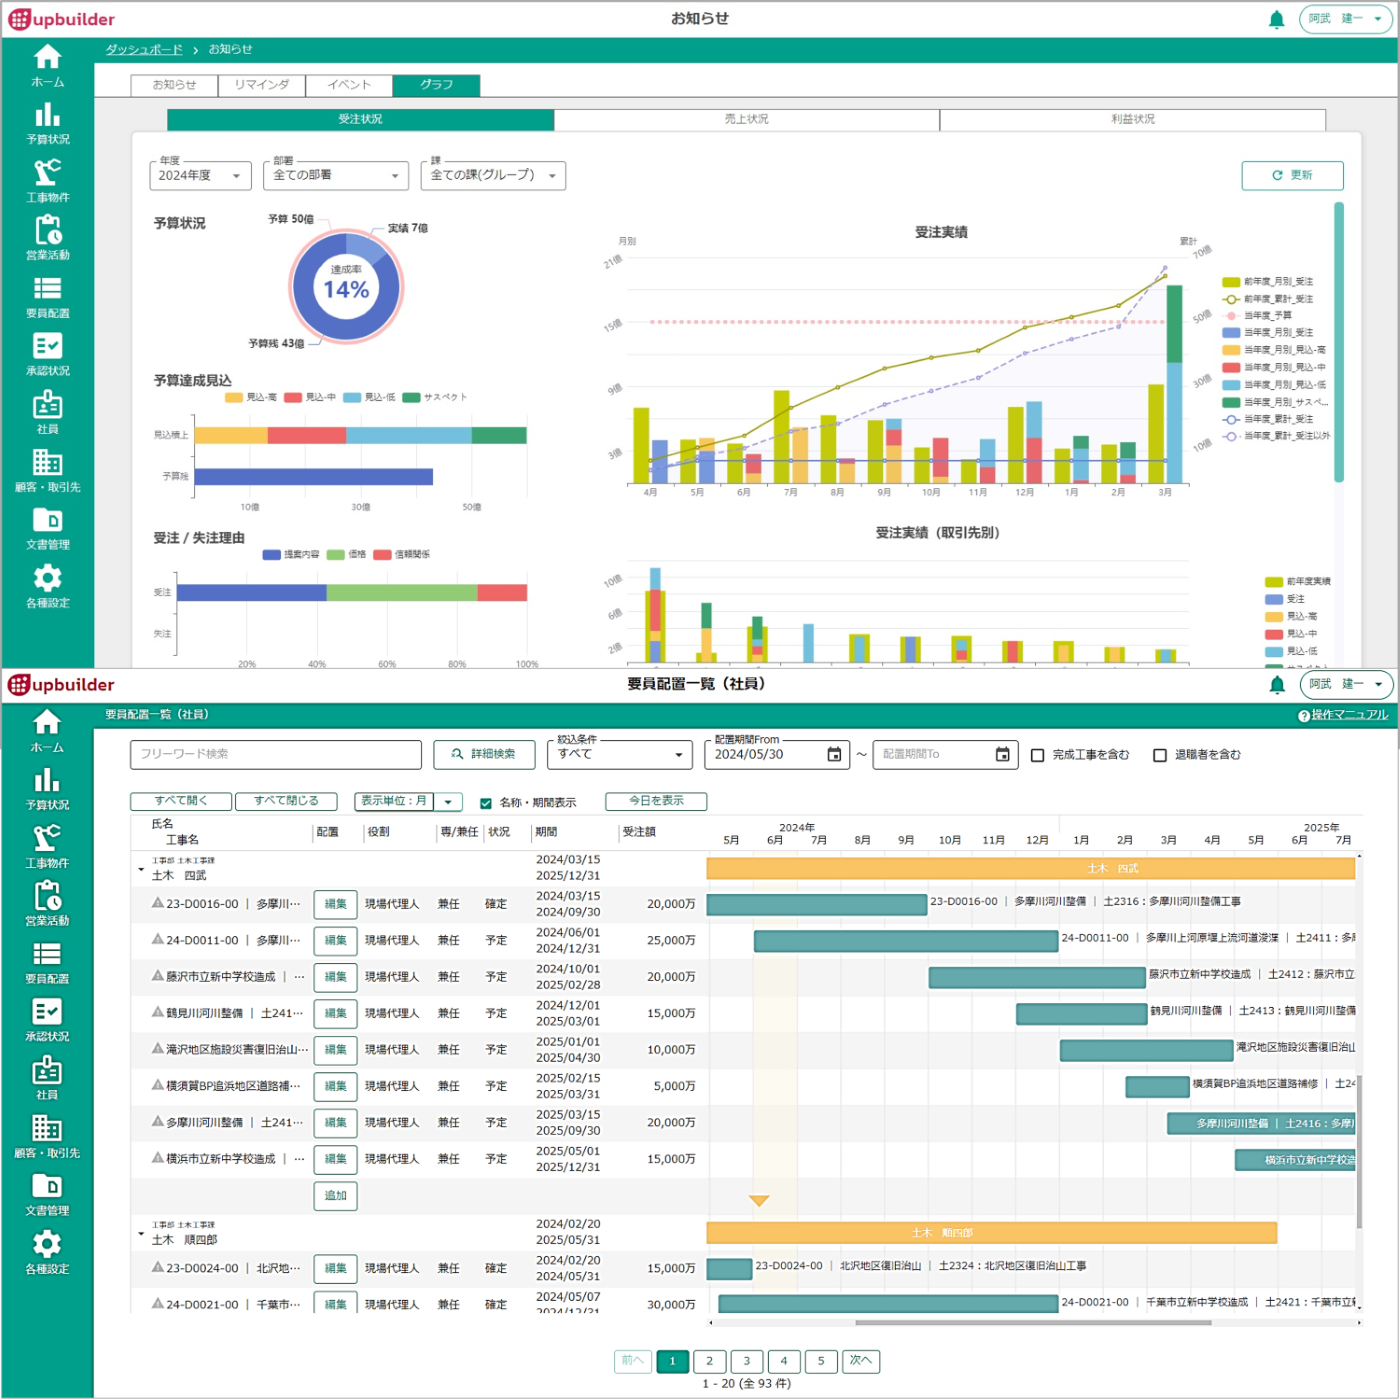Screen dimensions: 1400x1399
Task: Click the フリーワード検索 input field
Action: [x=275, y=754]
